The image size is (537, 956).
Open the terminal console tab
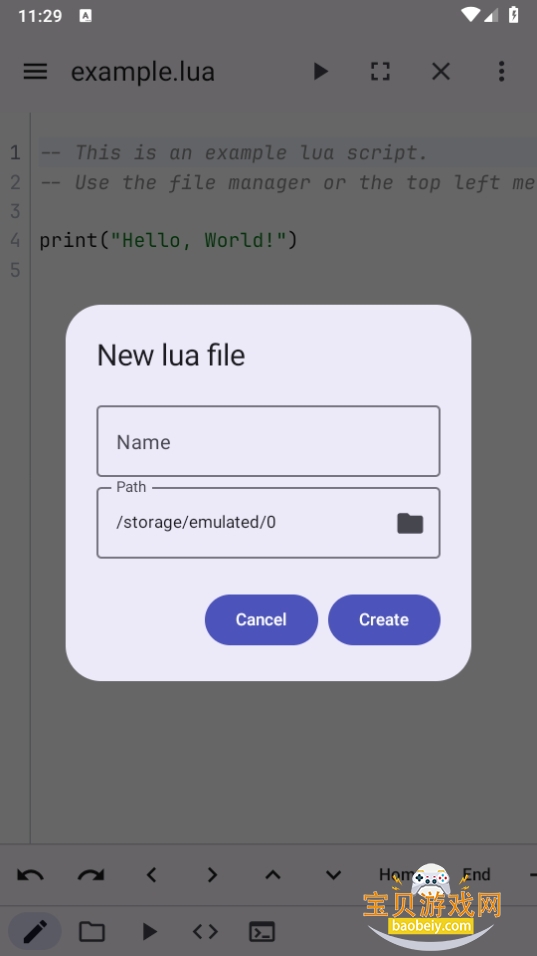coord(262,932)
